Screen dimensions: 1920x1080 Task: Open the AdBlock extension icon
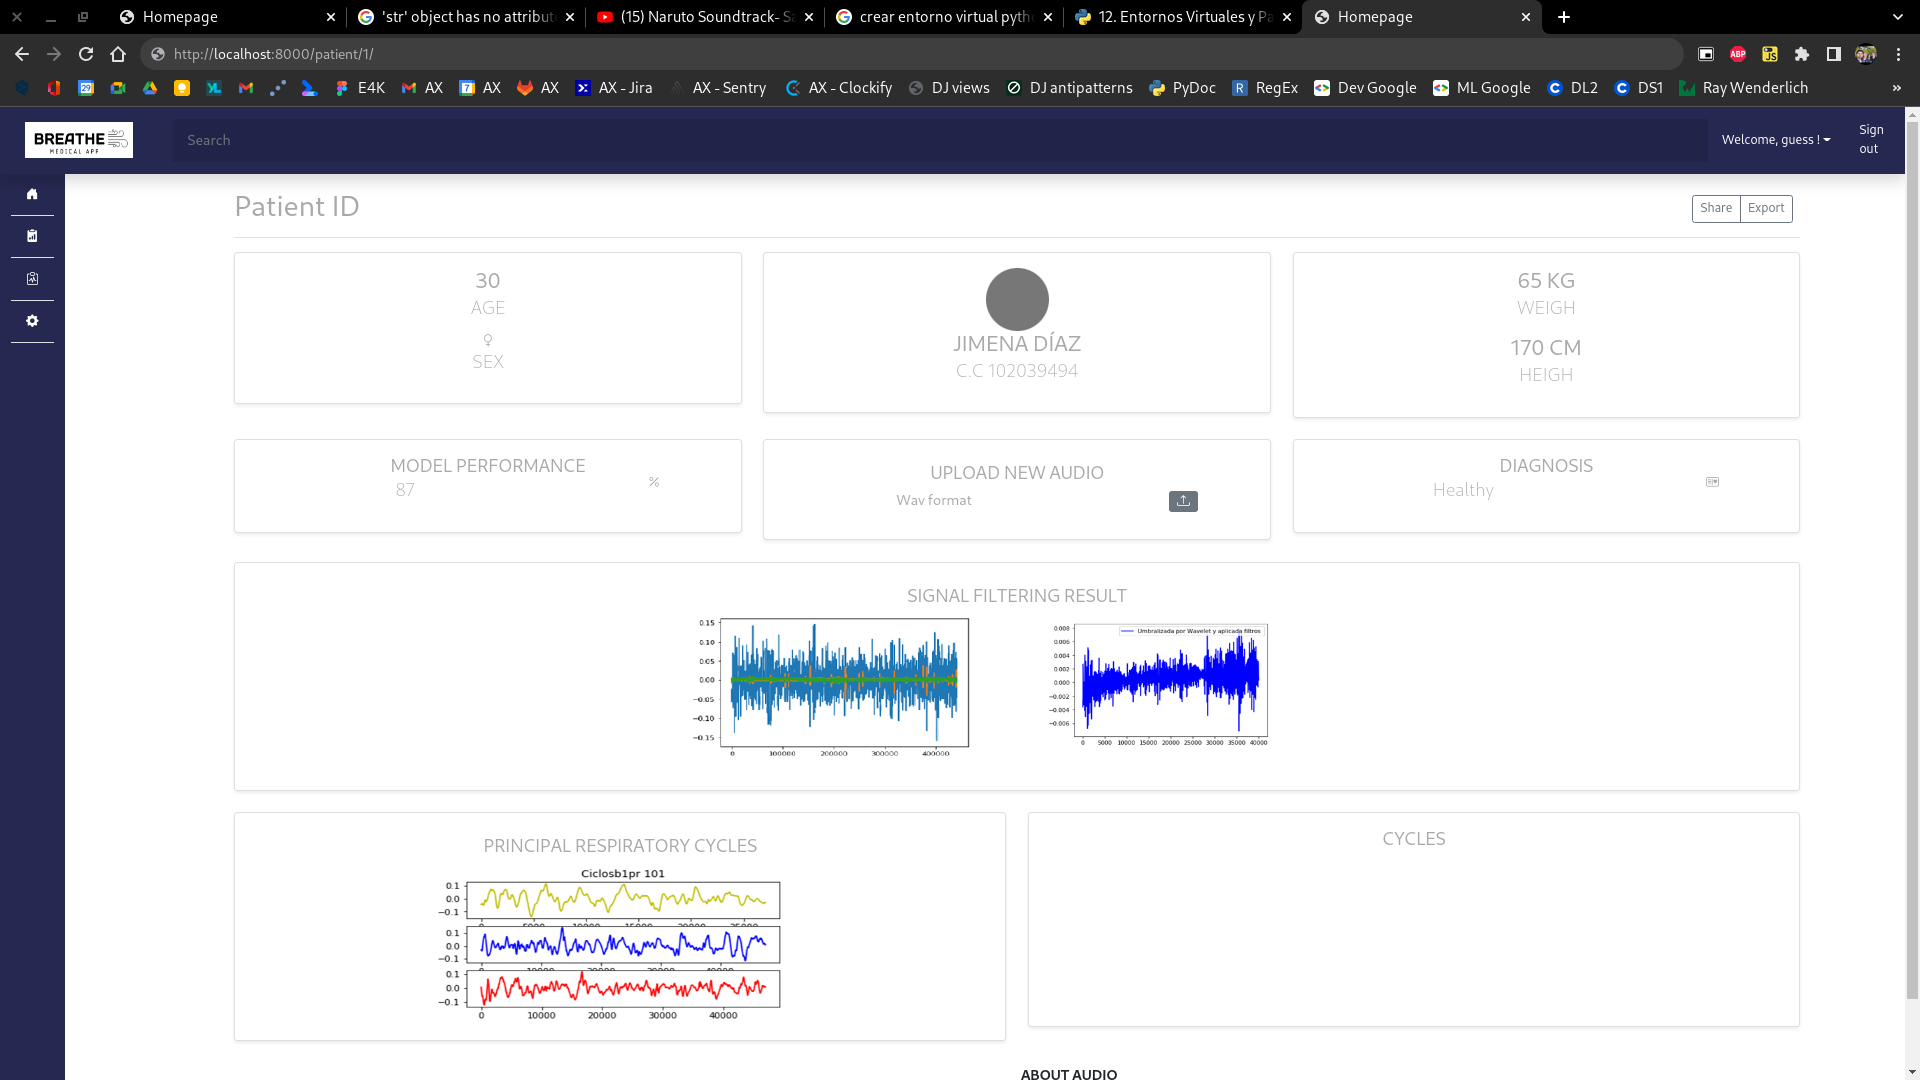pos(1737,54)
